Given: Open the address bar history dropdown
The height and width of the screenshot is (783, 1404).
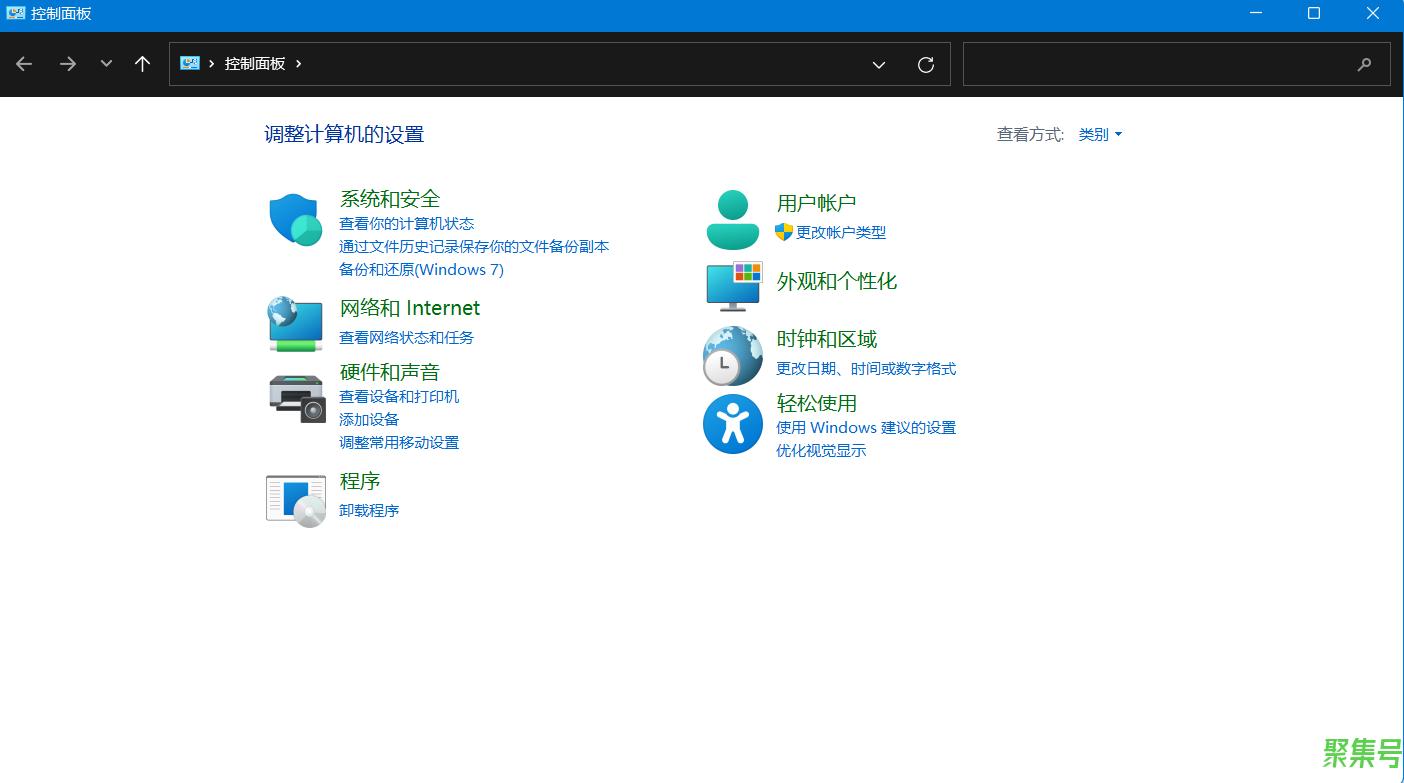Looking at the screenshot, I should click(x=878, y=64).
